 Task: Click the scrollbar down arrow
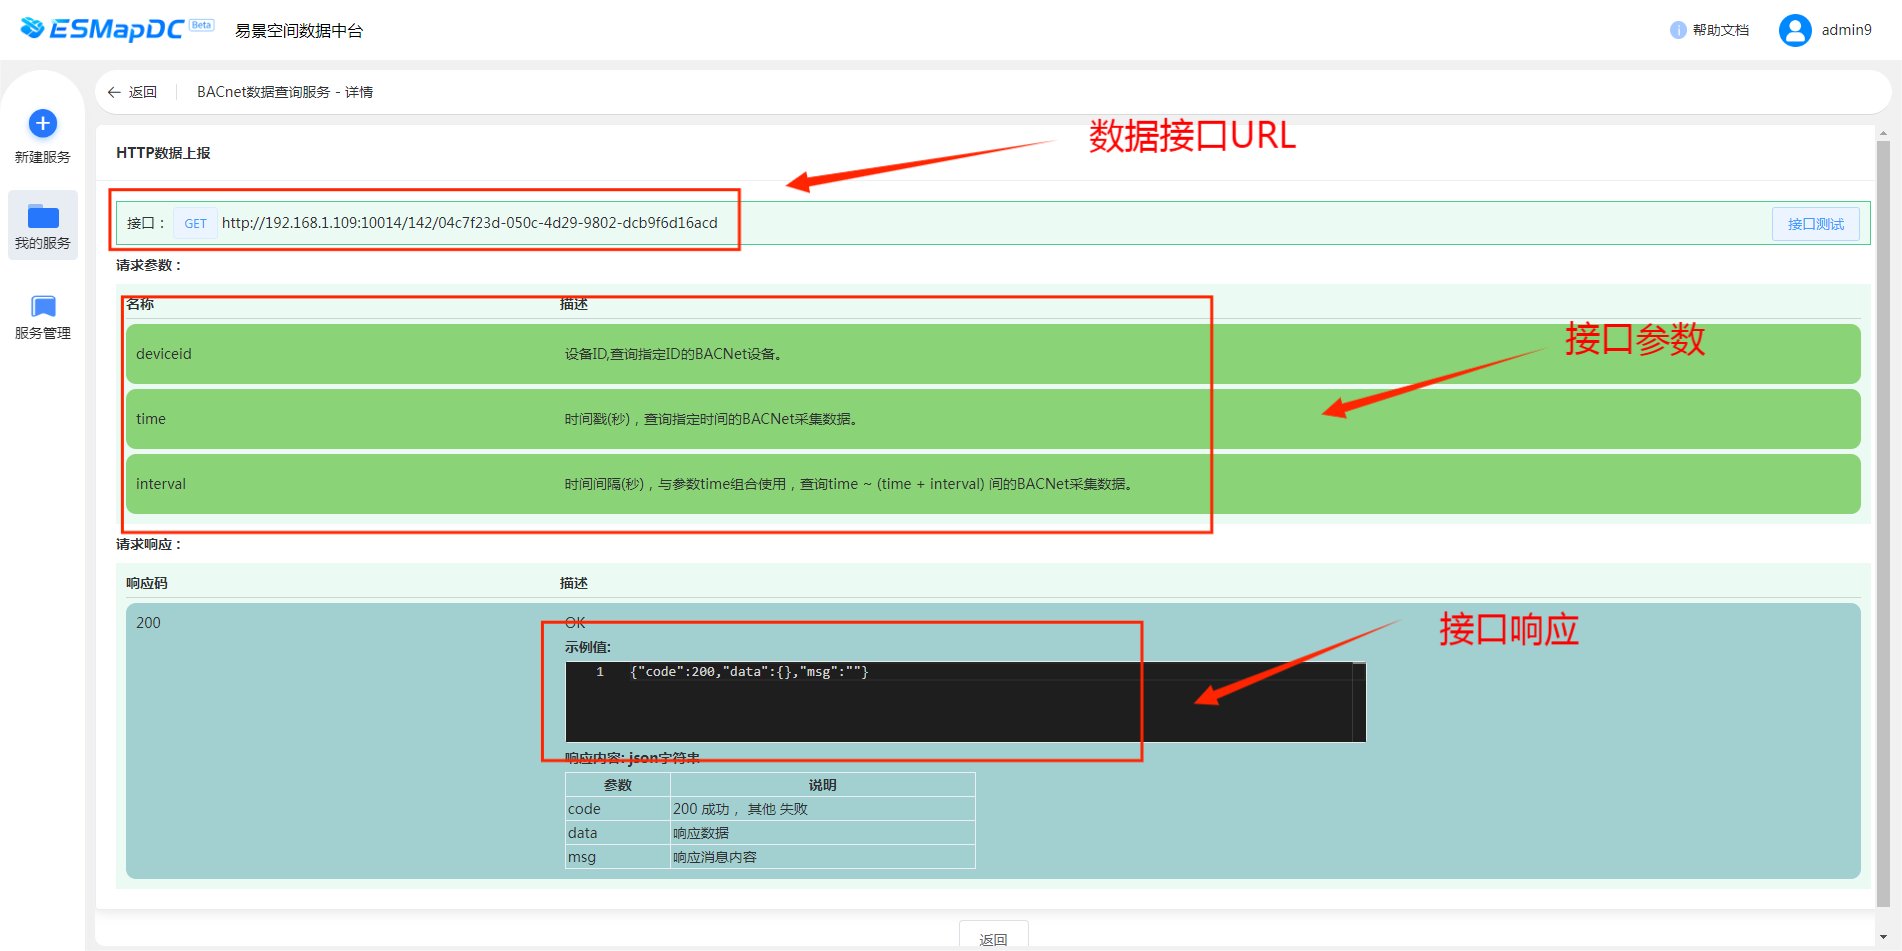point(1883,939)
